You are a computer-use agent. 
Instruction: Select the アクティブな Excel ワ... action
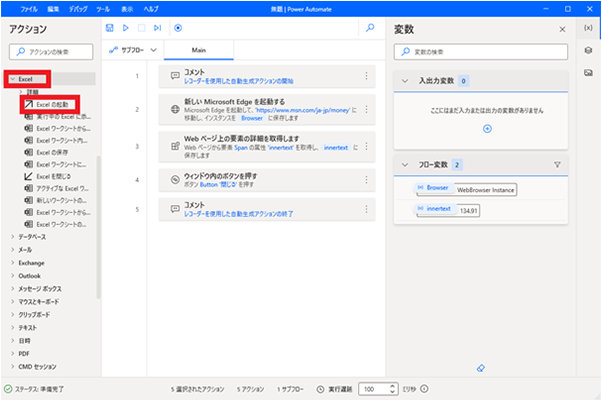(x=57, y=188)
